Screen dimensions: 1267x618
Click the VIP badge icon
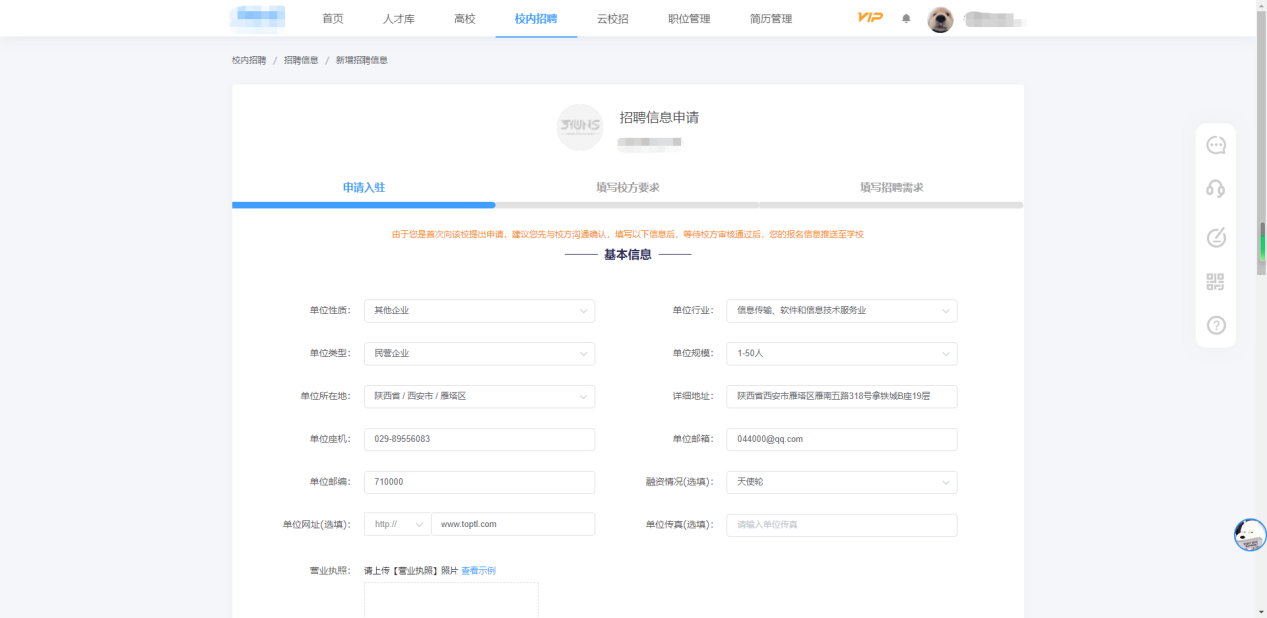point(870,18)
